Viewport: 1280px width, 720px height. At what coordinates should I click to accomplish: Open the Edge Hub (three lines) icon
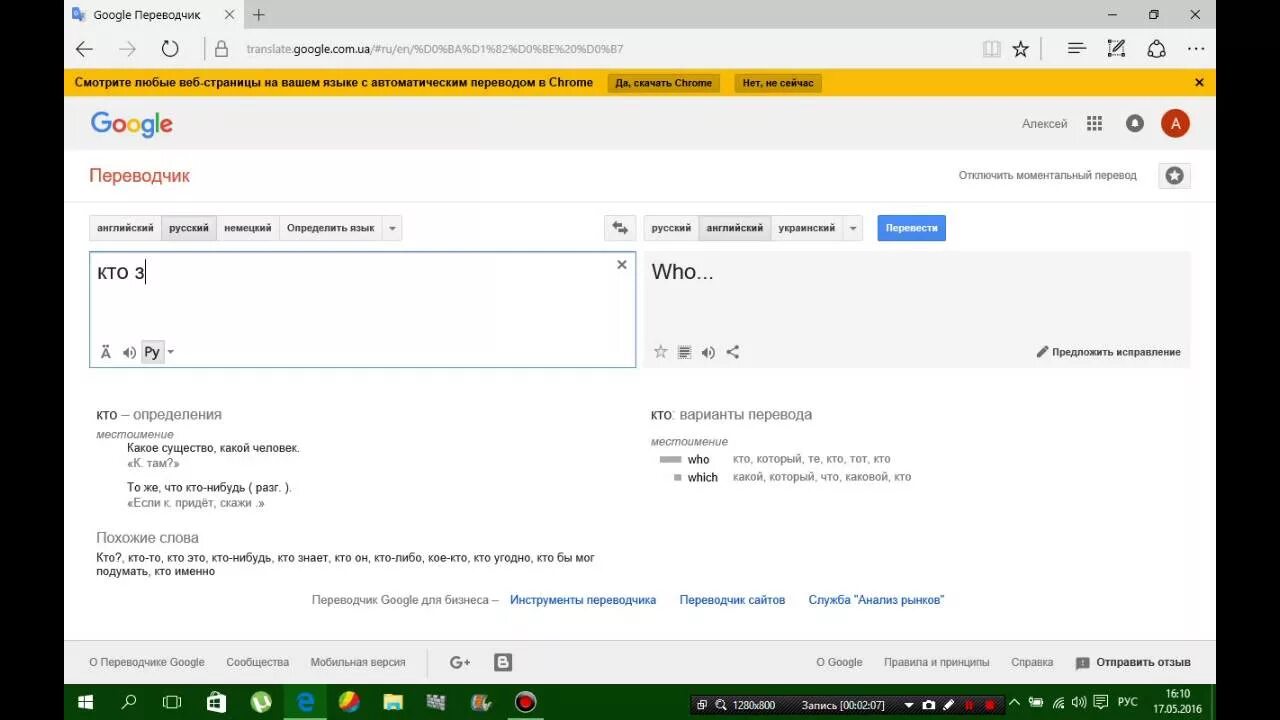click(x=1076, y=48)
